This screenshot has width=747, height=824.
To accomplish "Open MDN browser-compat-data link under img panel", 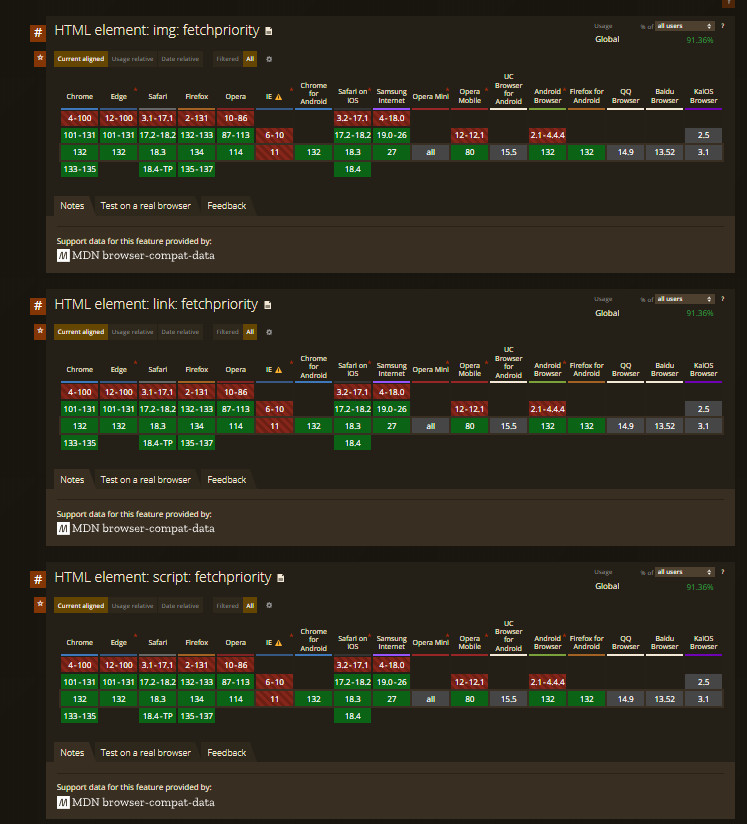I will [x=143, y=255].
